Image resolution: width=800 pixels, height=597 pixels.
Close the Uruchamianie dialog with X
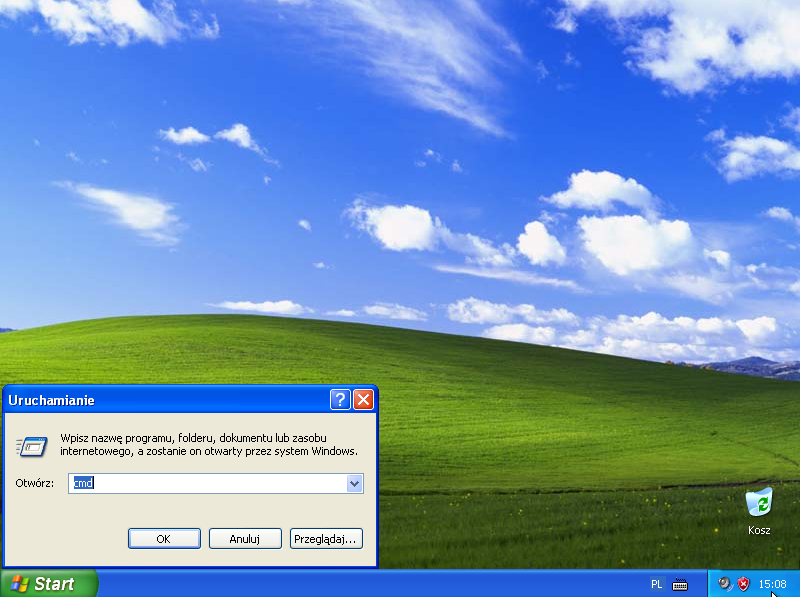(363, 400)
